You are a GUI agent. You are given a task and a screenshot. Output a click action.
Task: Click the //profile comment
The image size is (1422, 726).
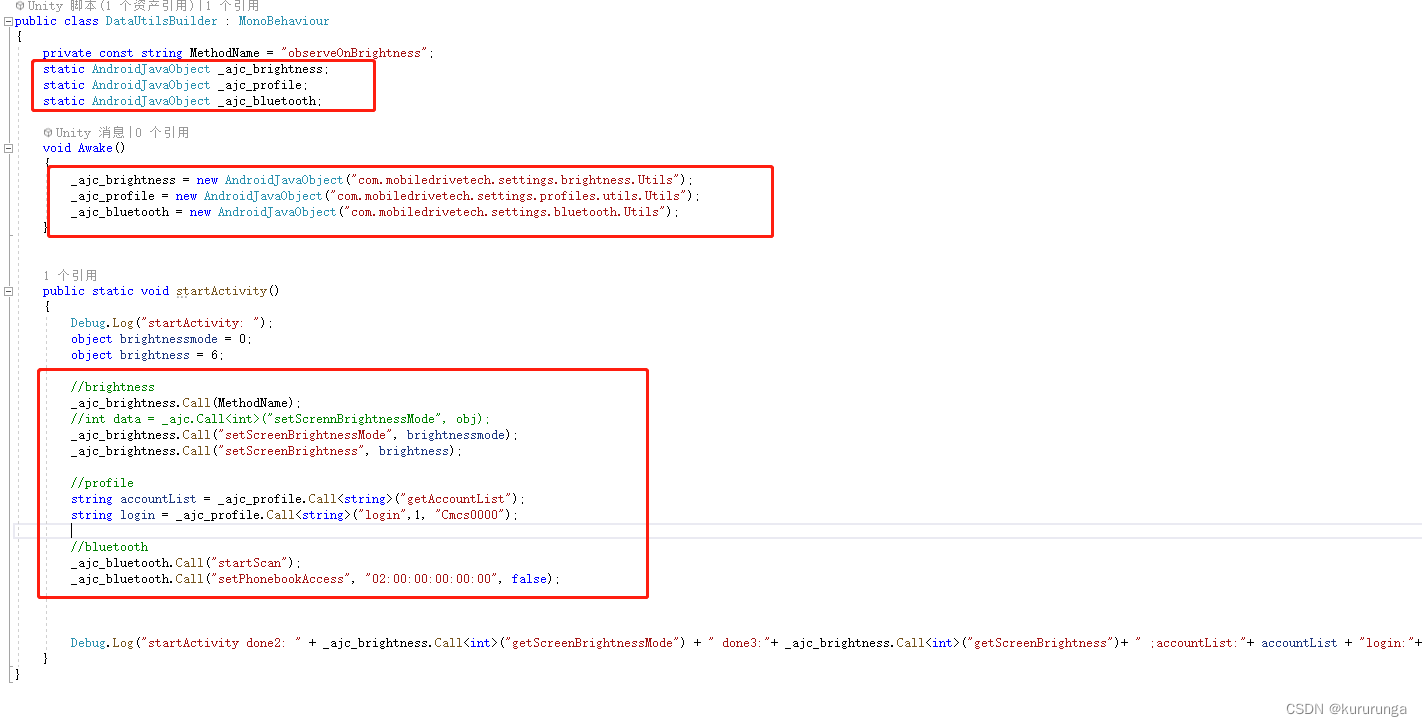coord(102,483)
